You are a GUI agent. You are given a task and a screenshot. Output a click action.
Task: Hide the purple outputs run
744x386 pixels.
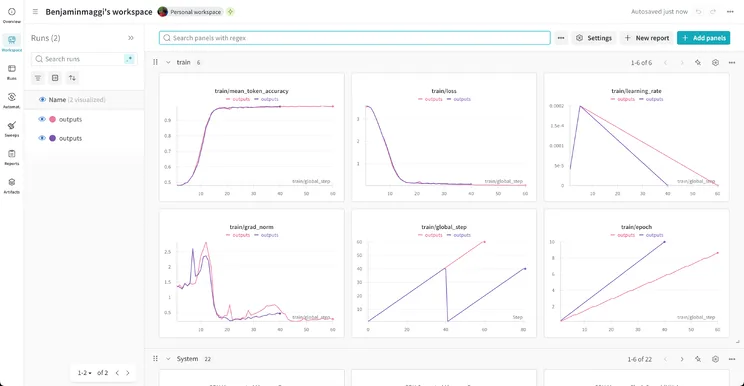click(x=42, y=138)
